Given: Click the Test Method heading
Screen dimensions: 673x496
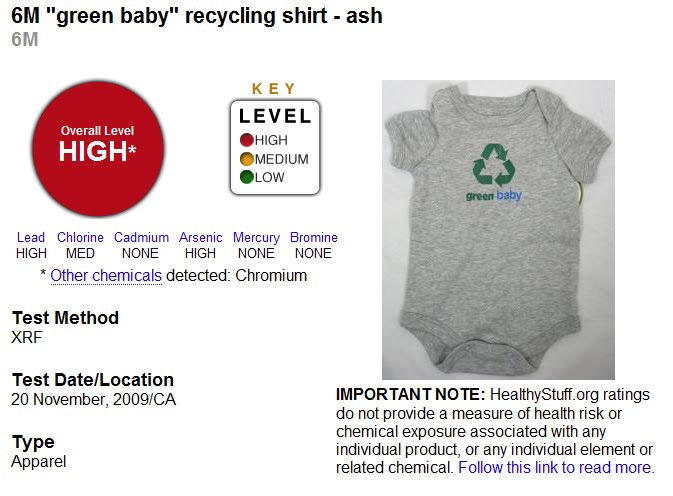Looking at the screenshot, I should 65,318.
